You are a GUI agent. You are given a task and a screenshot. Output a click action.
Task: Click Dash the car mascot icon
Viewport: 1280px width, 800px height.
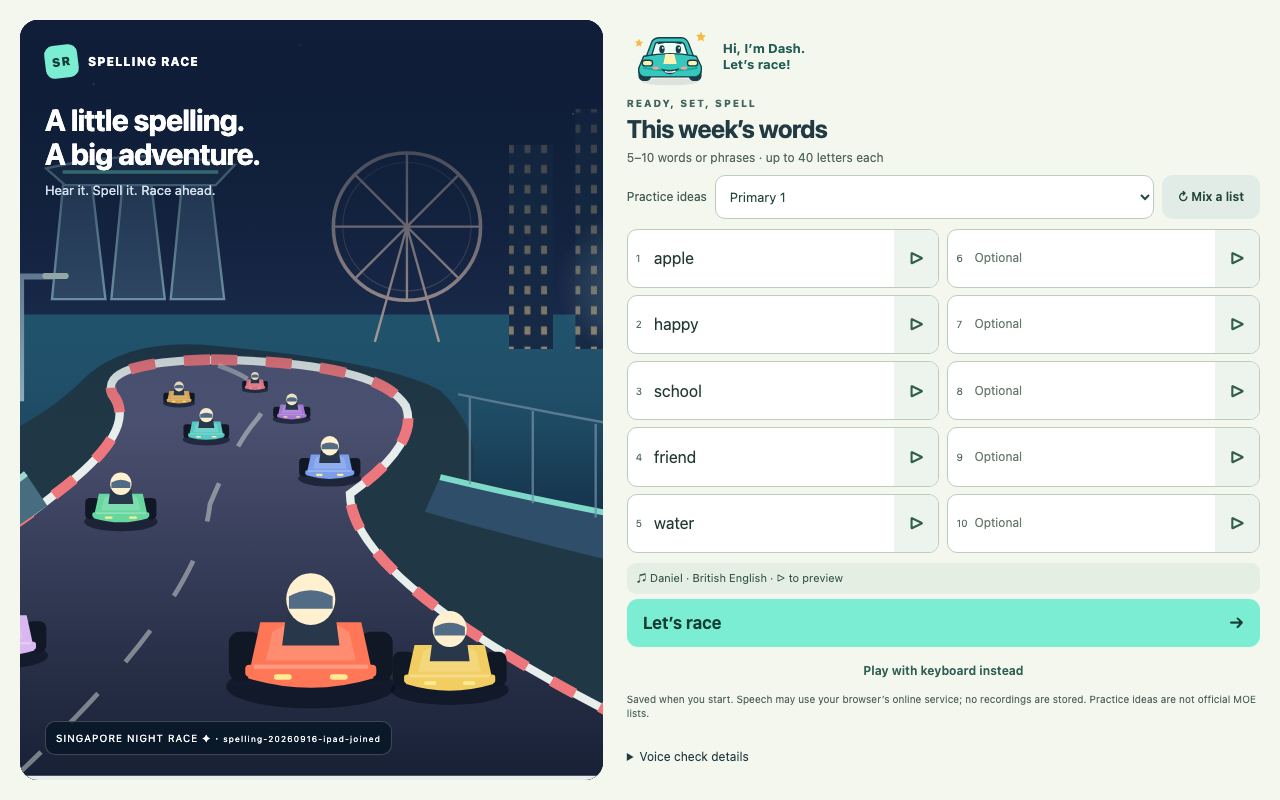[670, 57]
